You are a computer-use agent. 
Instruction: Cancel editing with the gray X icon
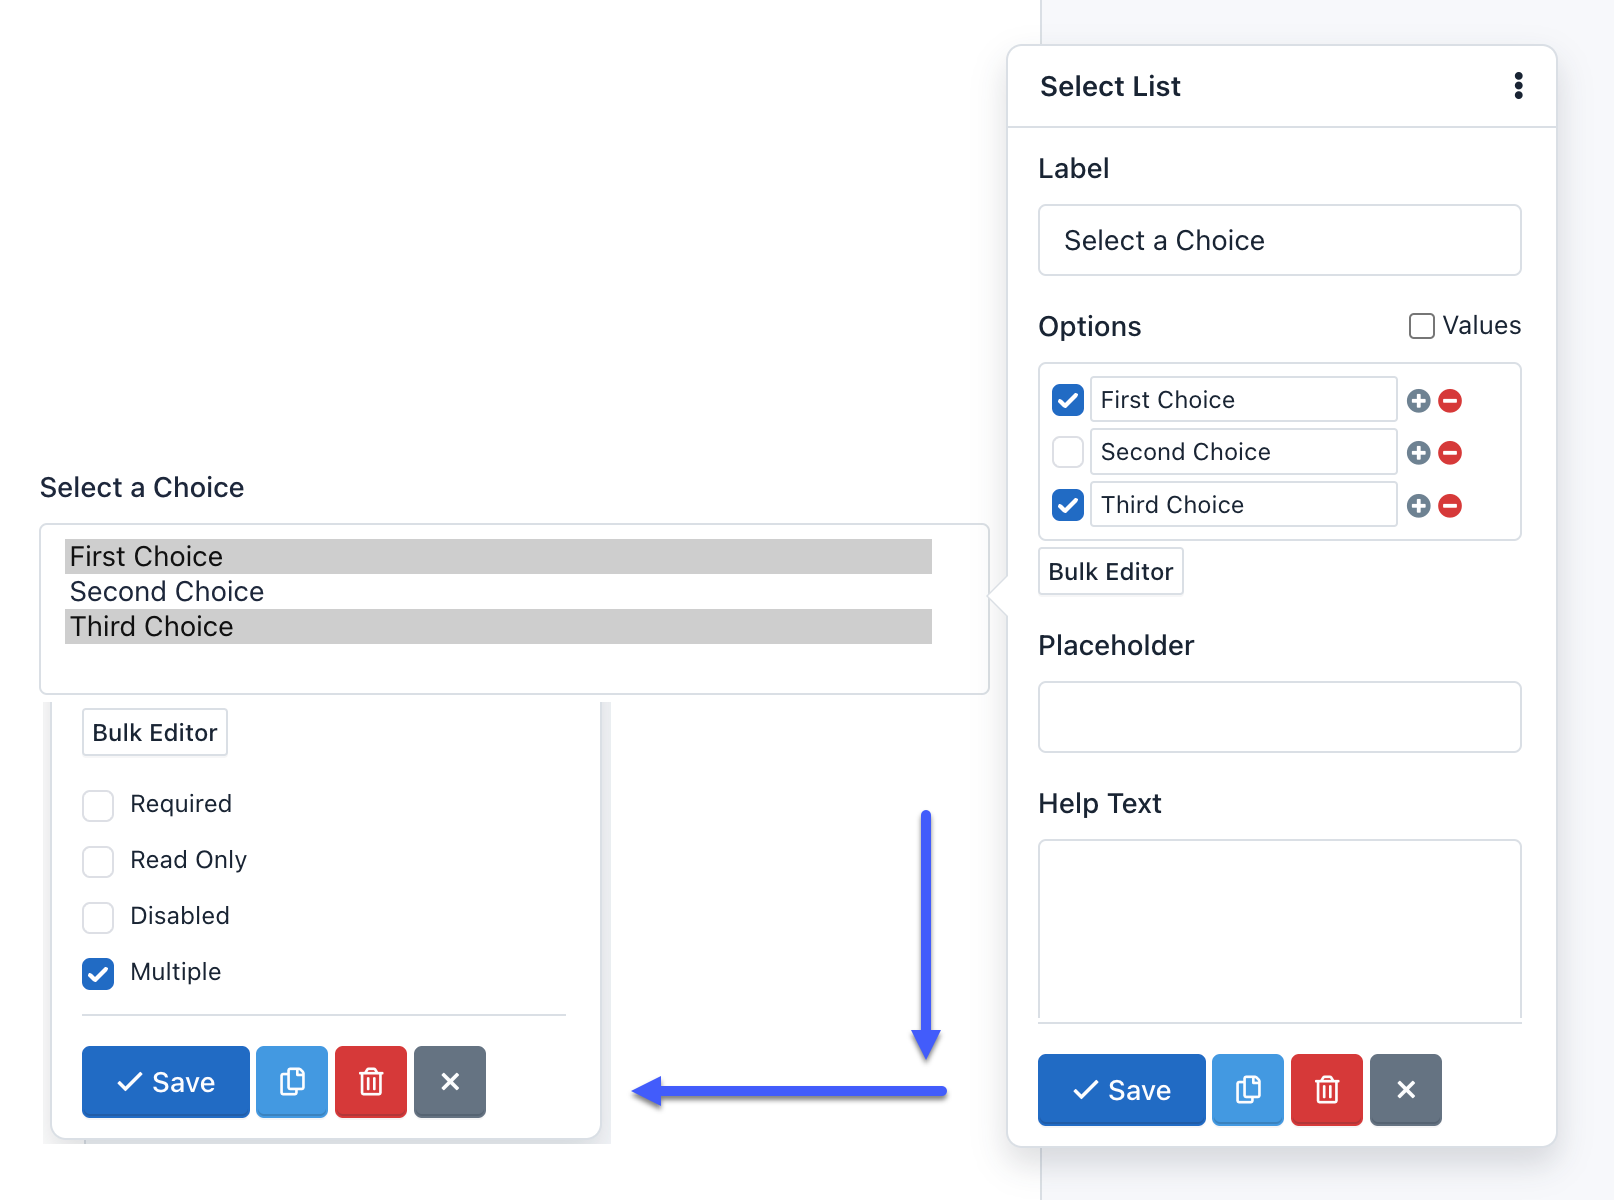click(1405, 1090)
